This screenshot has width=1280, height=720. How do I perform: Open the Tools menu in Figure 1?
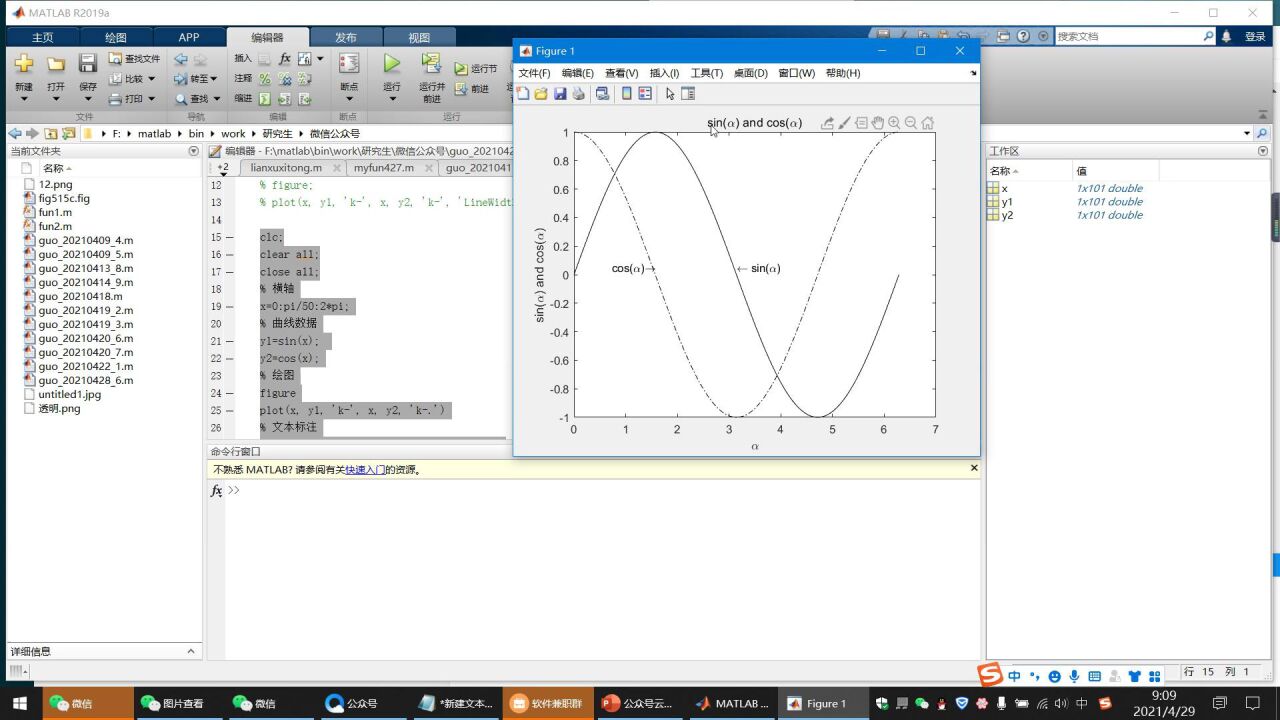click(x=706, y=73)
